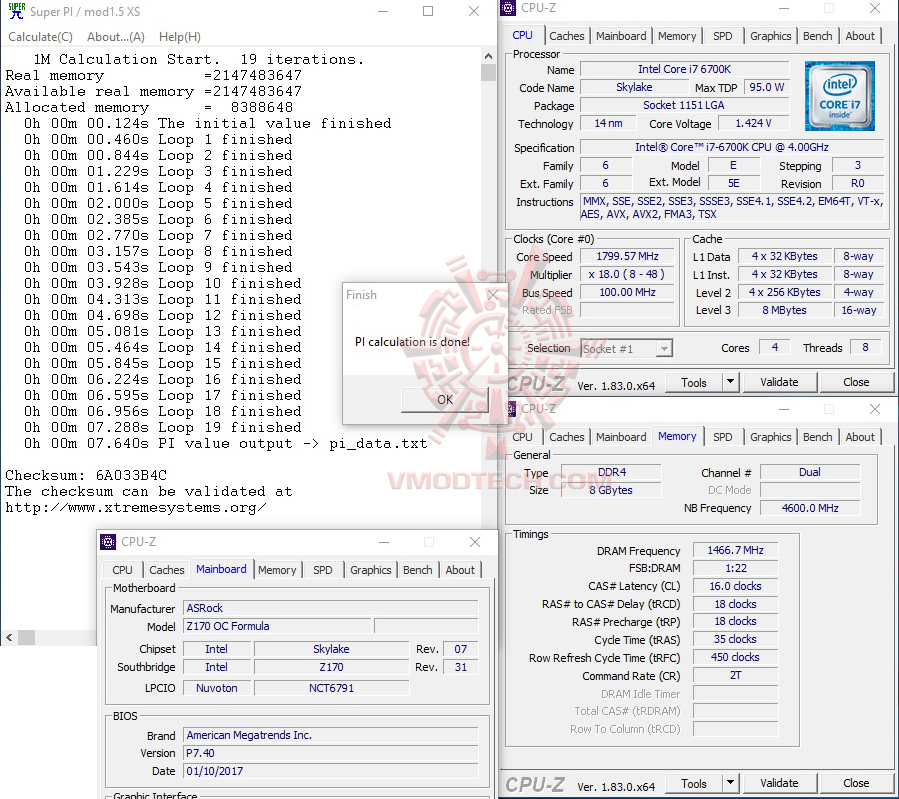The height and width of the screenshot is (799, 899).
Task: Select Memory tab in Memory CPU-Z window
Action: point(677,436)
